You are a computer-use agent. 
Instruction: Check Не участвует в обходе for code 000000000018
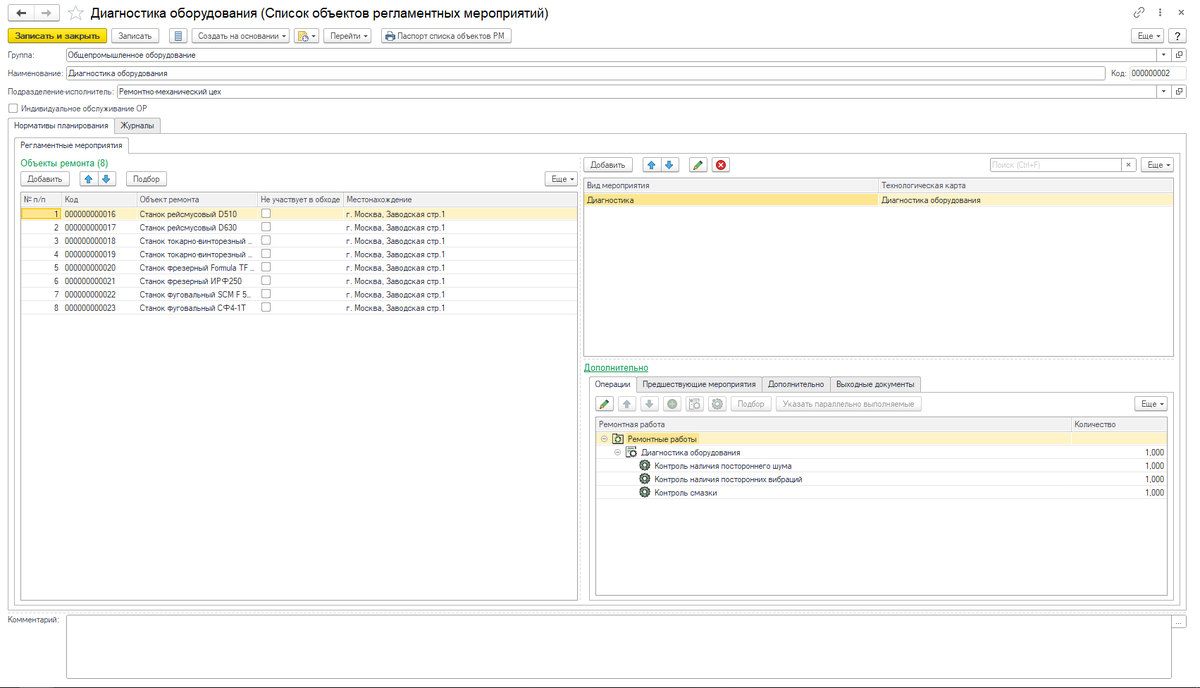pyautogui.click(x=266, y=240)
